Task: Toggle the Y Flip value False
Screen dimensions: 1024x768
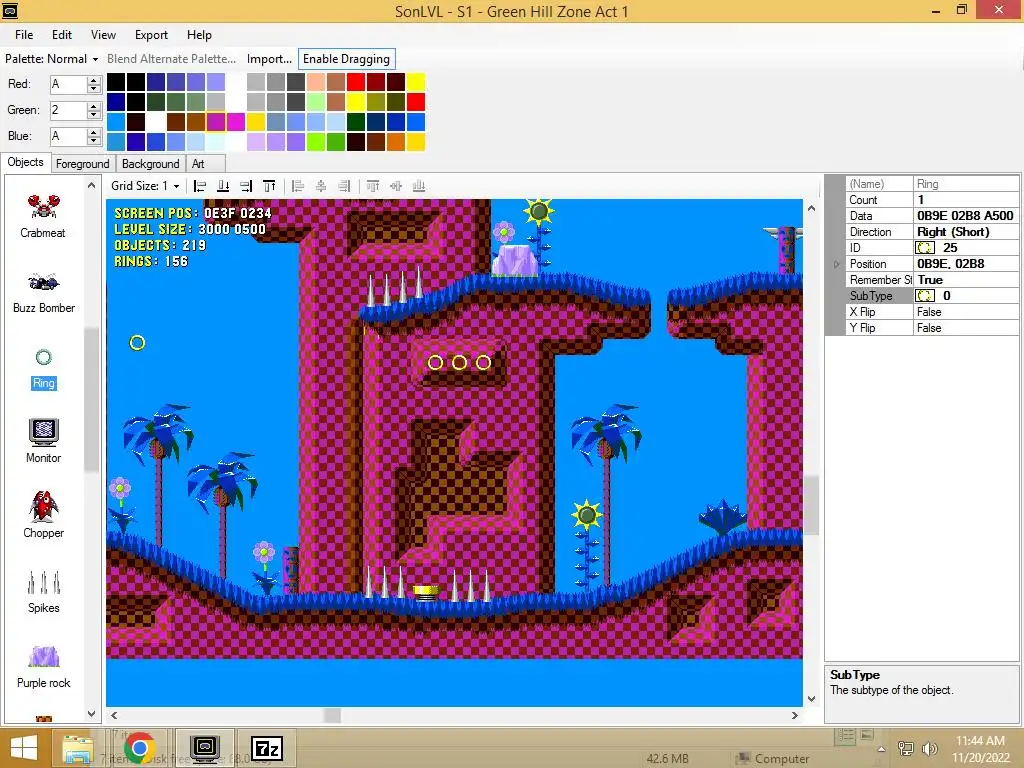Action: click(966, 328)
